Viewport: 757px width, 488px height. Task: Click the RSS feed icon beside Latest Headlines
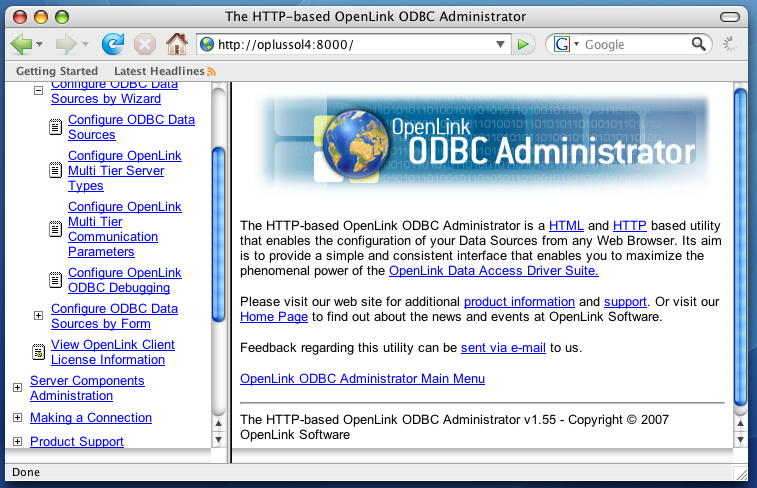[x=211, y=72]
